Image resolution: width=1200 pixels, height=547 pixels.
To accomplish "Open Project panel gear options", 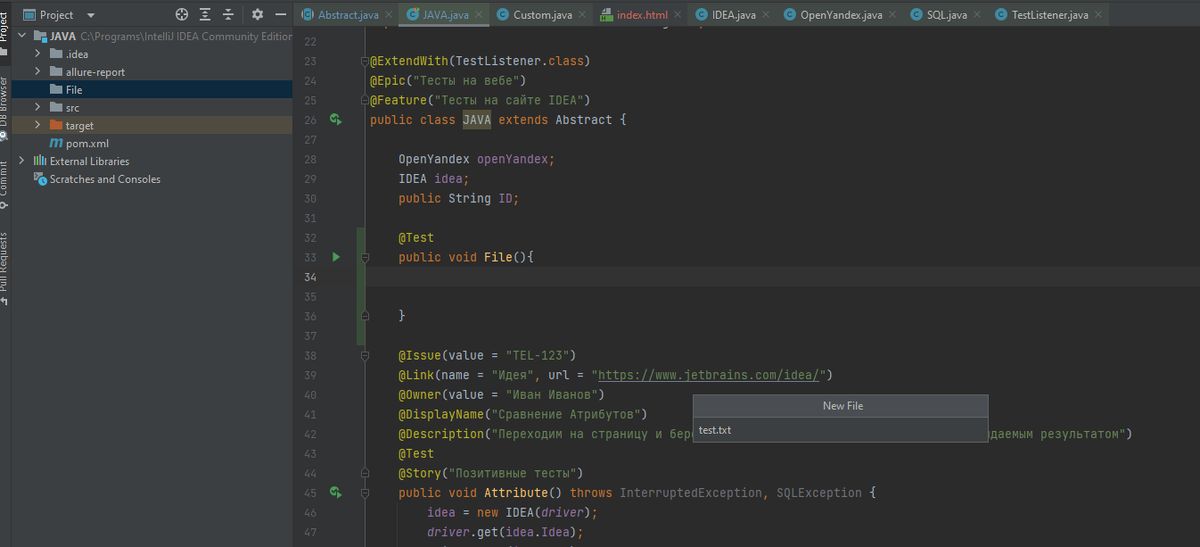I will click(257, 15).
